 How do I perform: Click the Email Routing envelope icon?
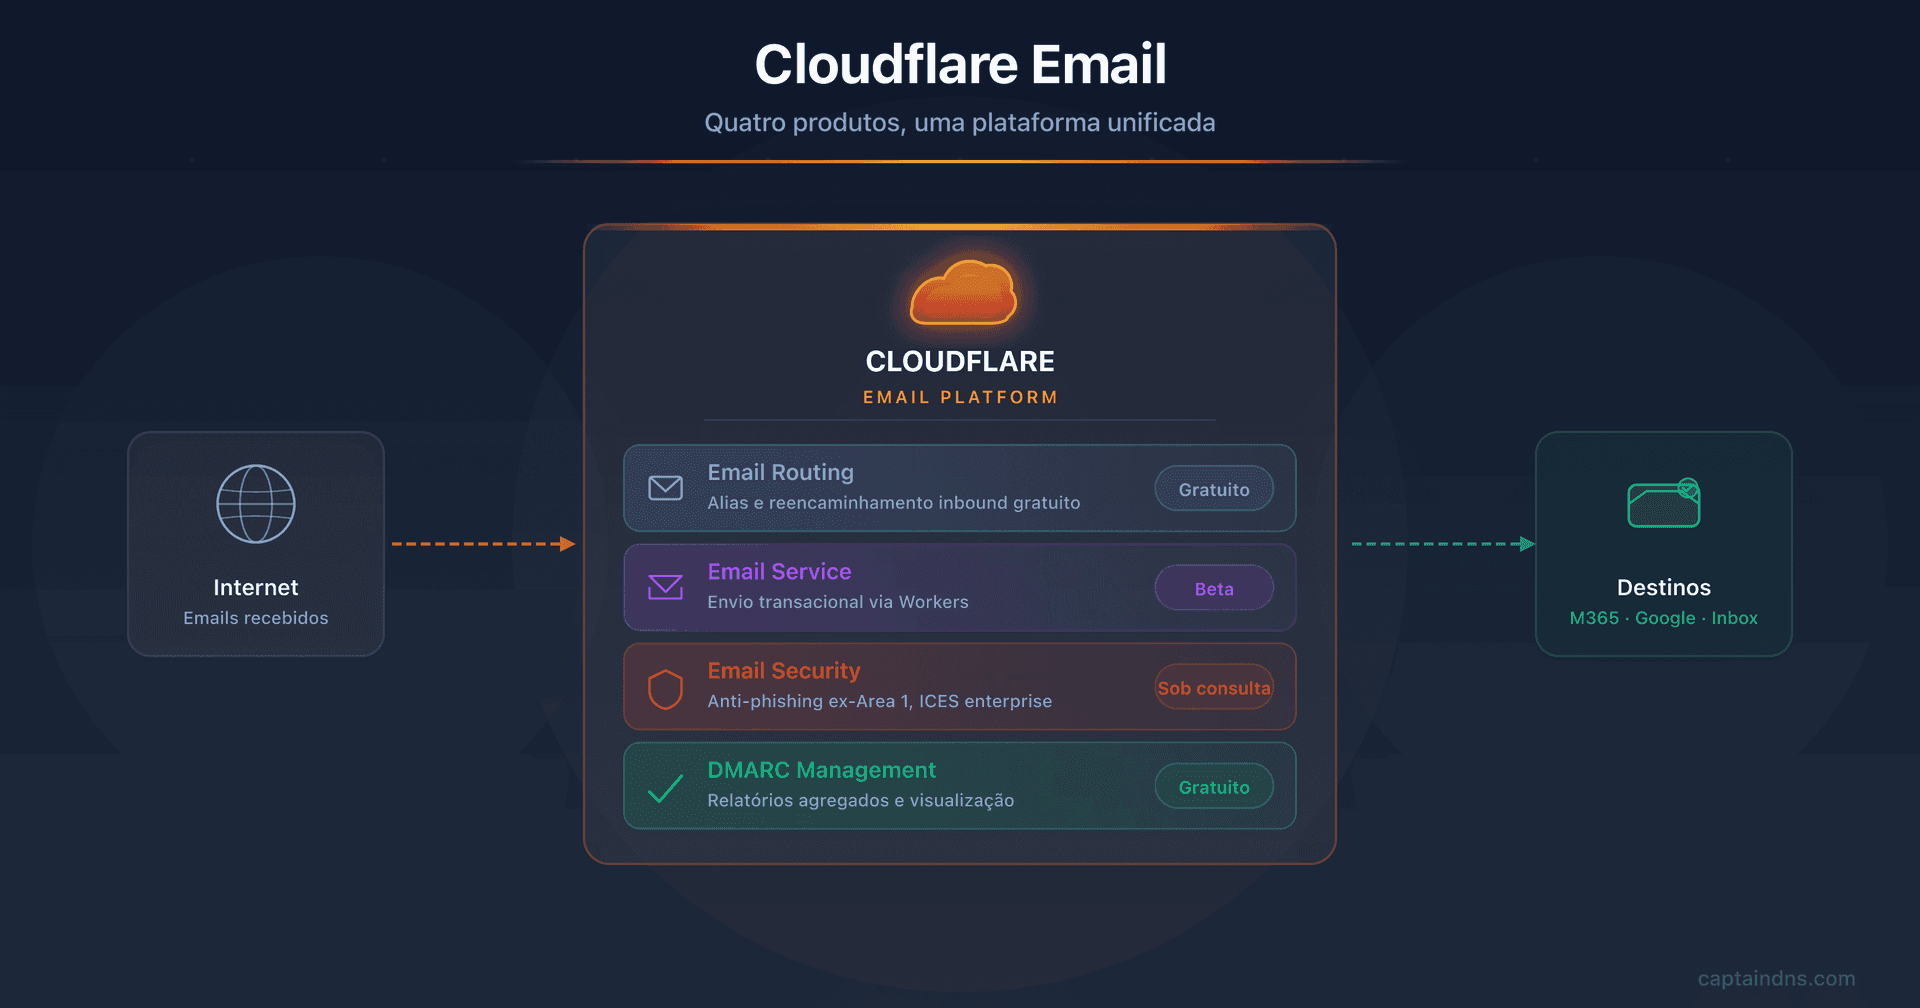[x=665, y=488]
